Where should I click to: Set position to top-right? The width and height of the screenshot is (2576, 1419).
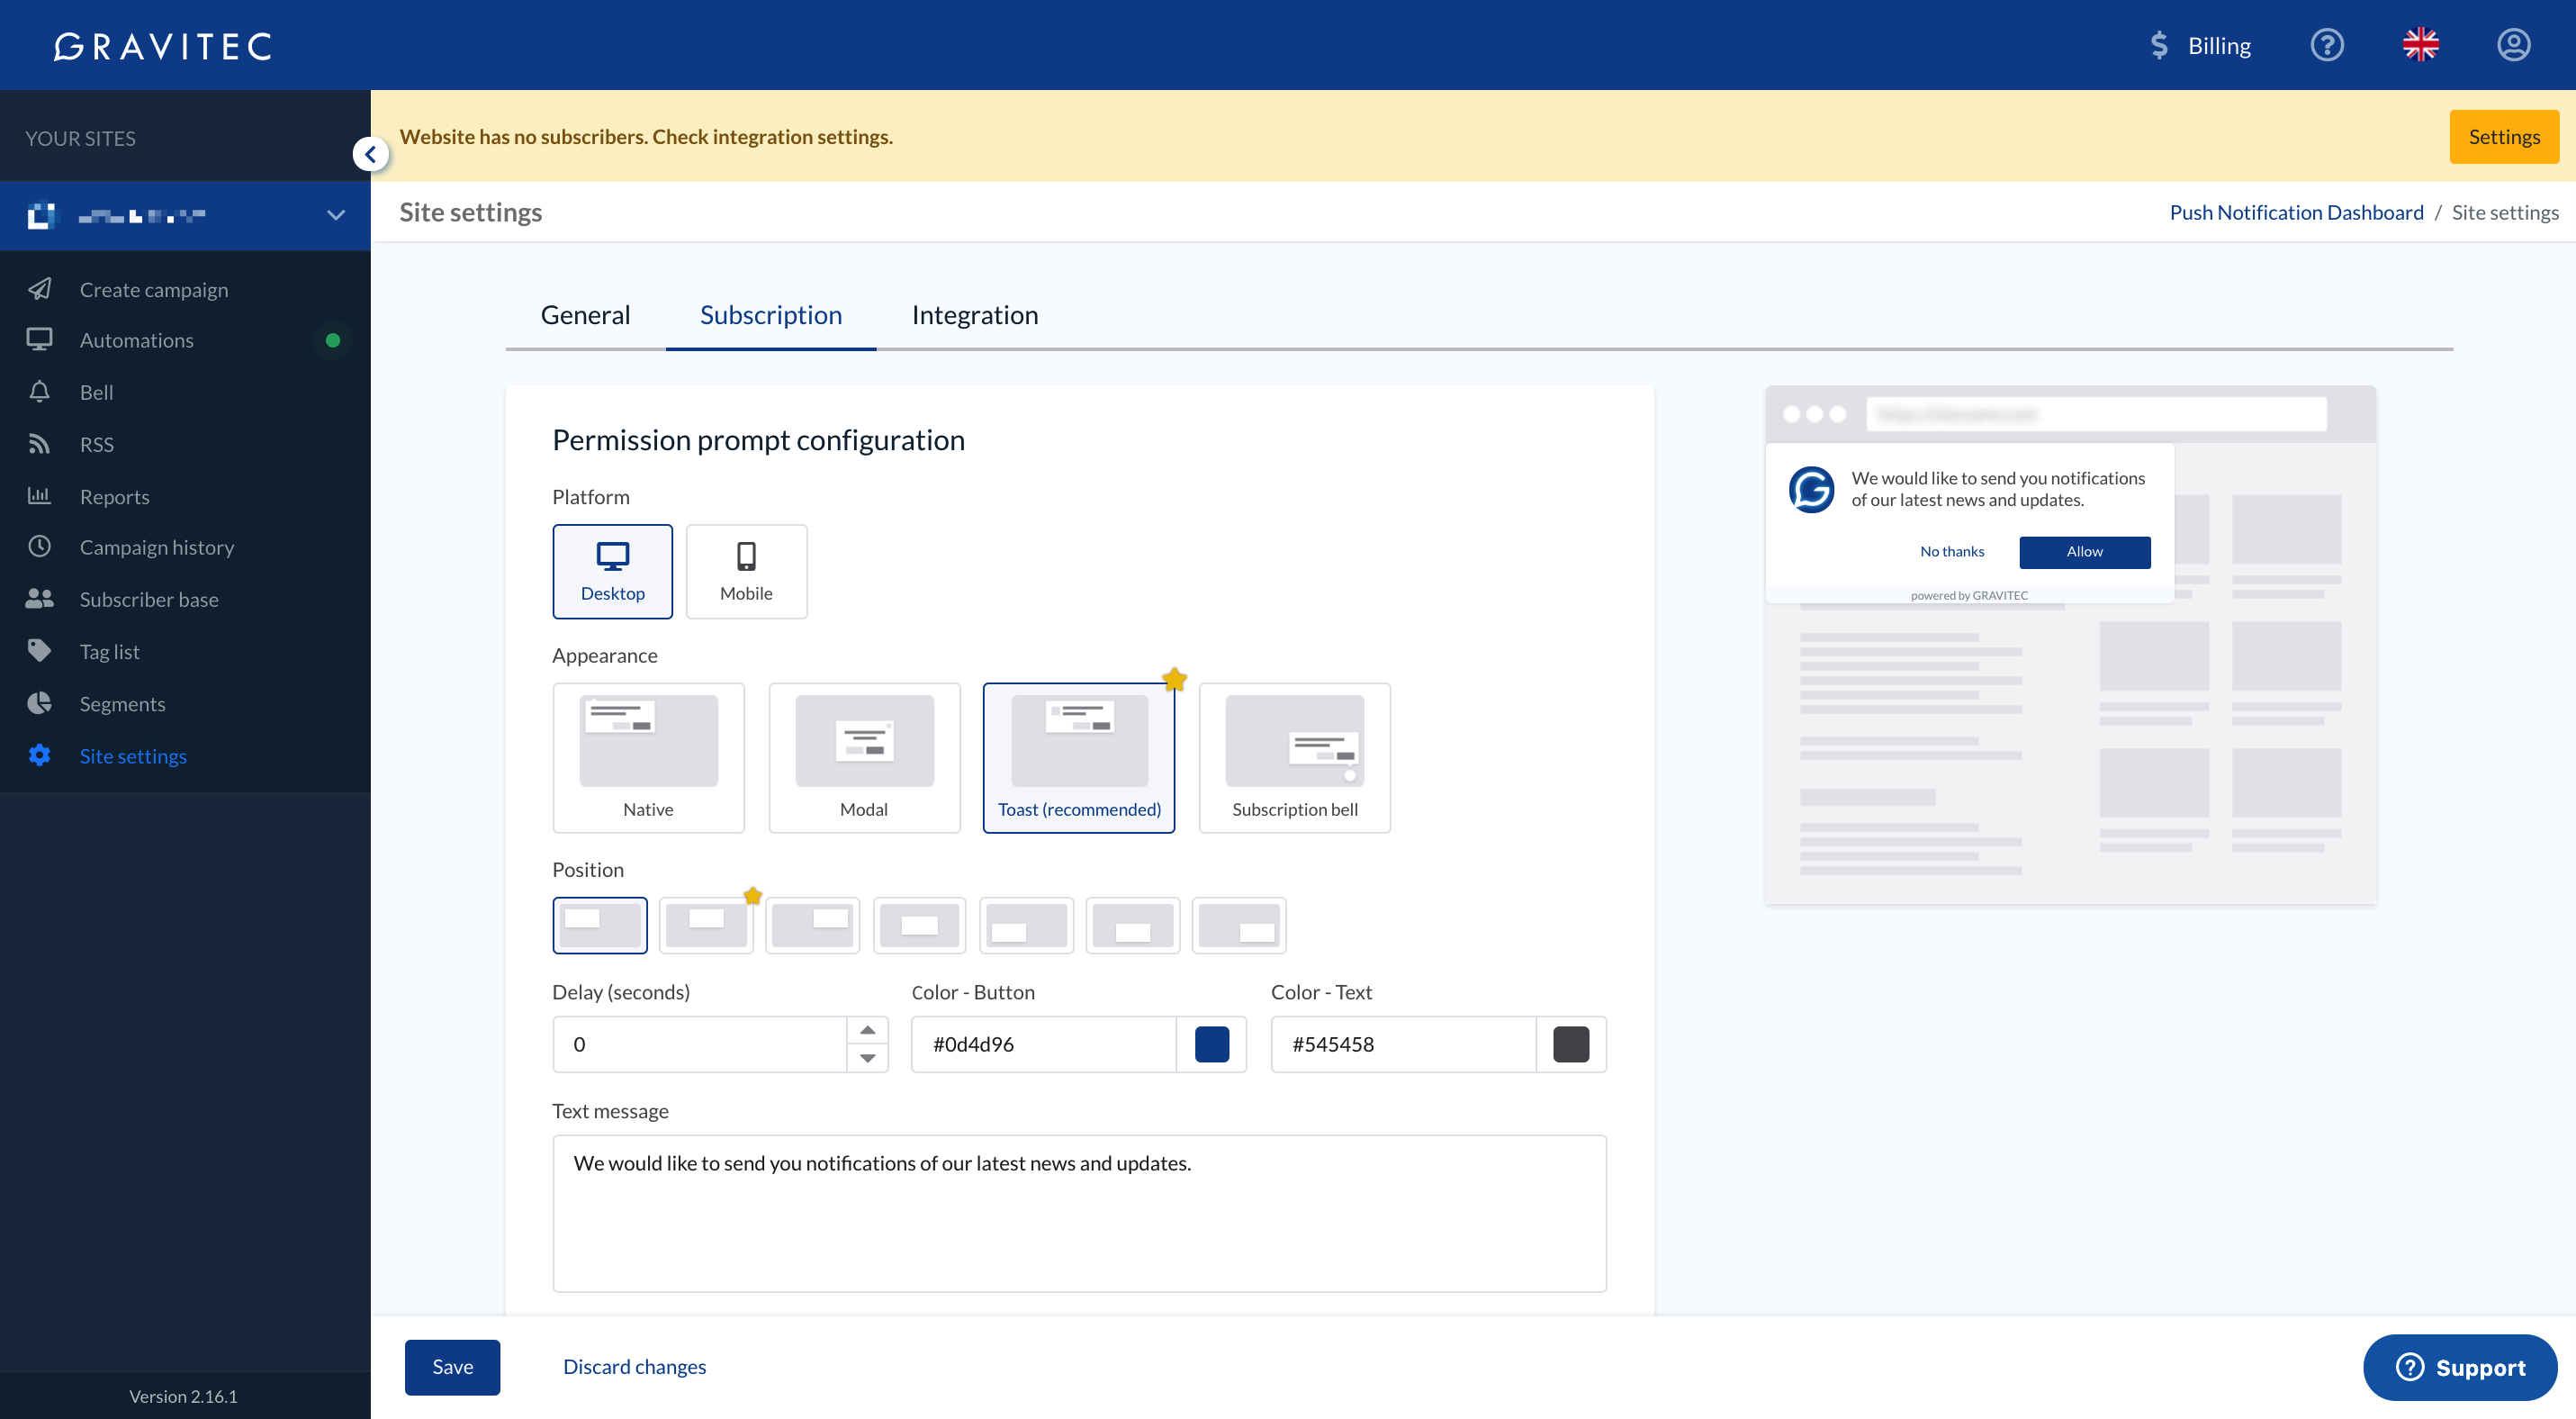(812, 925)
